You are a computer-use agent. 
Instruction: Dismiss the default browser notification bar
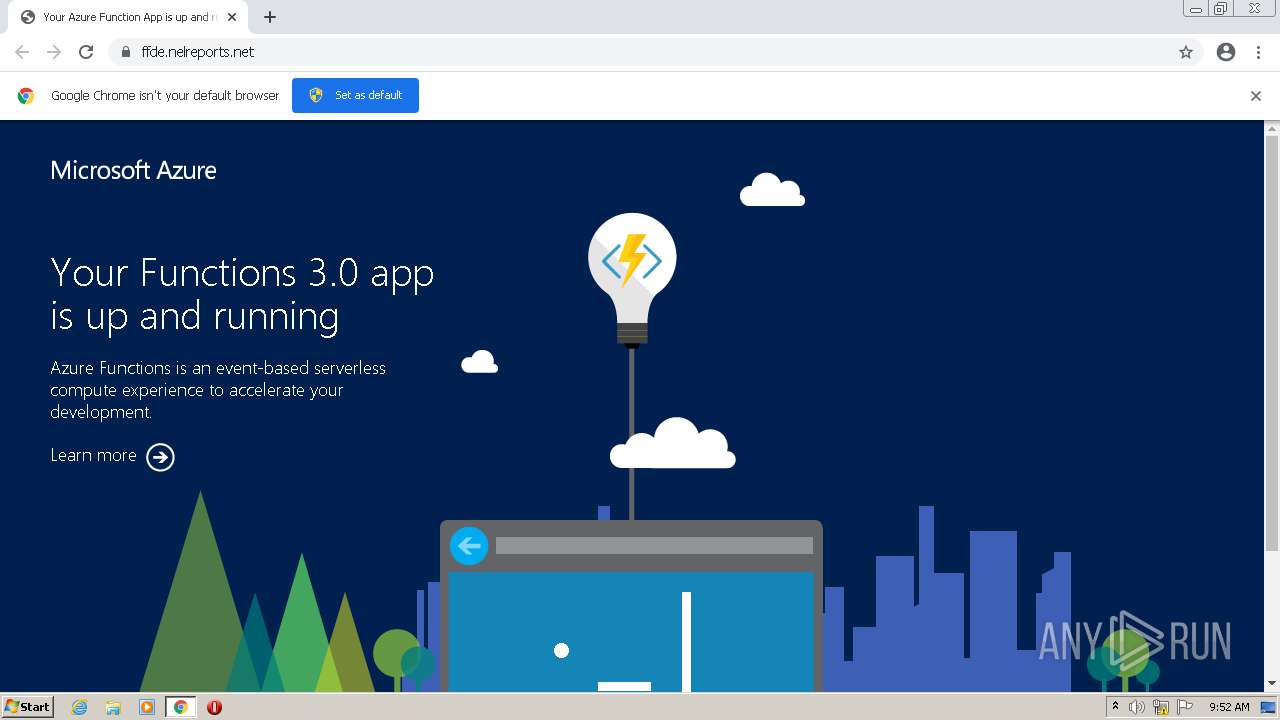[x=1256, y=96]
